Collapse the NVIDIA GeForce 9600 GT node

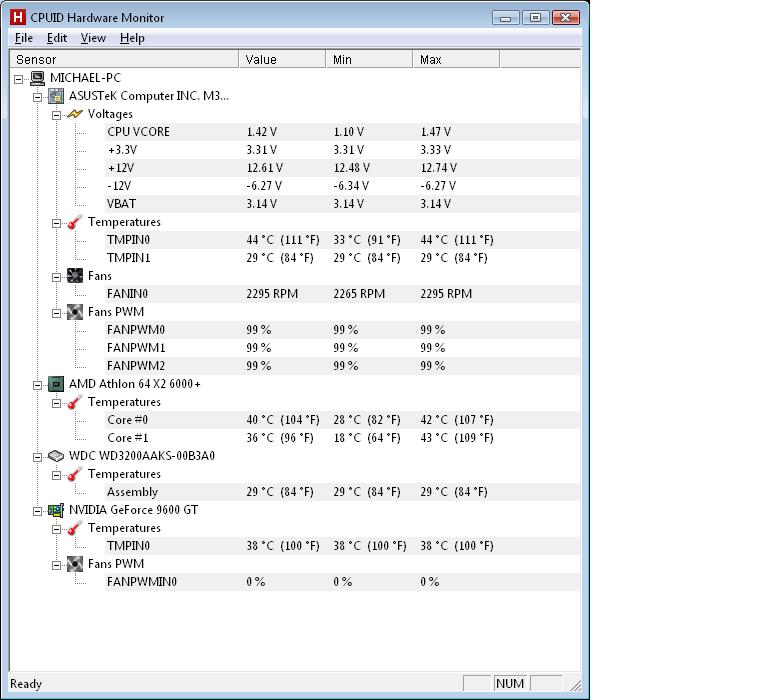(38, 511)
